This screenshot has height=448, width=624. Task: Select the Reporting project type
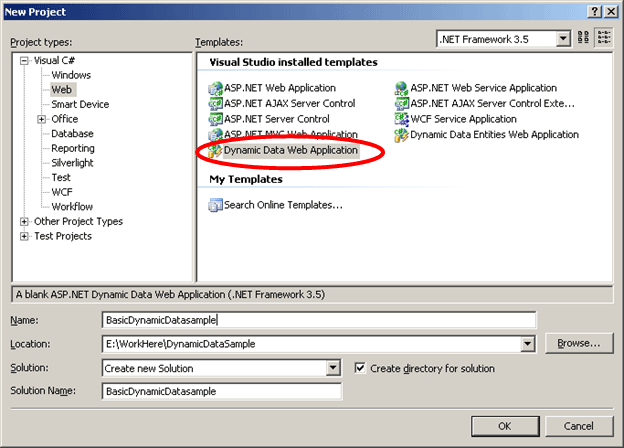click(73, 148)
